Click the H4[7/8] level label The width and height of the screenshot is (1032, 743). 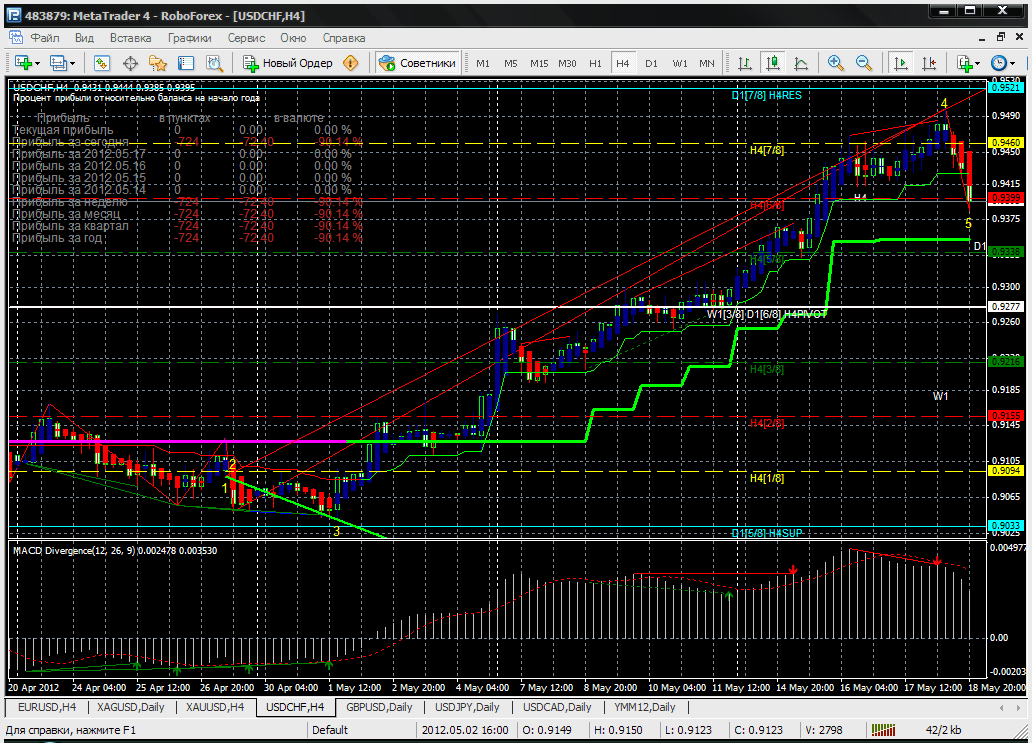pyautogui.click(x=767, y=150)
